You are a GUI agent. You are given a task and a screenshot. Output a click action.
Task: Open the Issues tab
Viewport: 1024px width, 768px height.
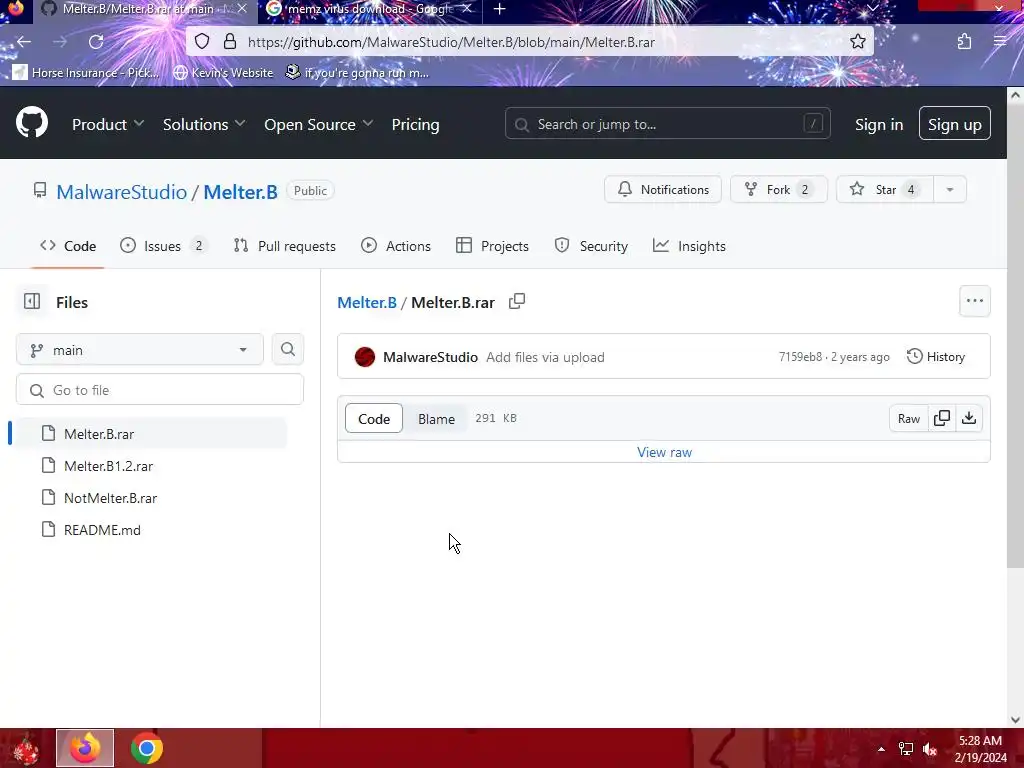163,246
